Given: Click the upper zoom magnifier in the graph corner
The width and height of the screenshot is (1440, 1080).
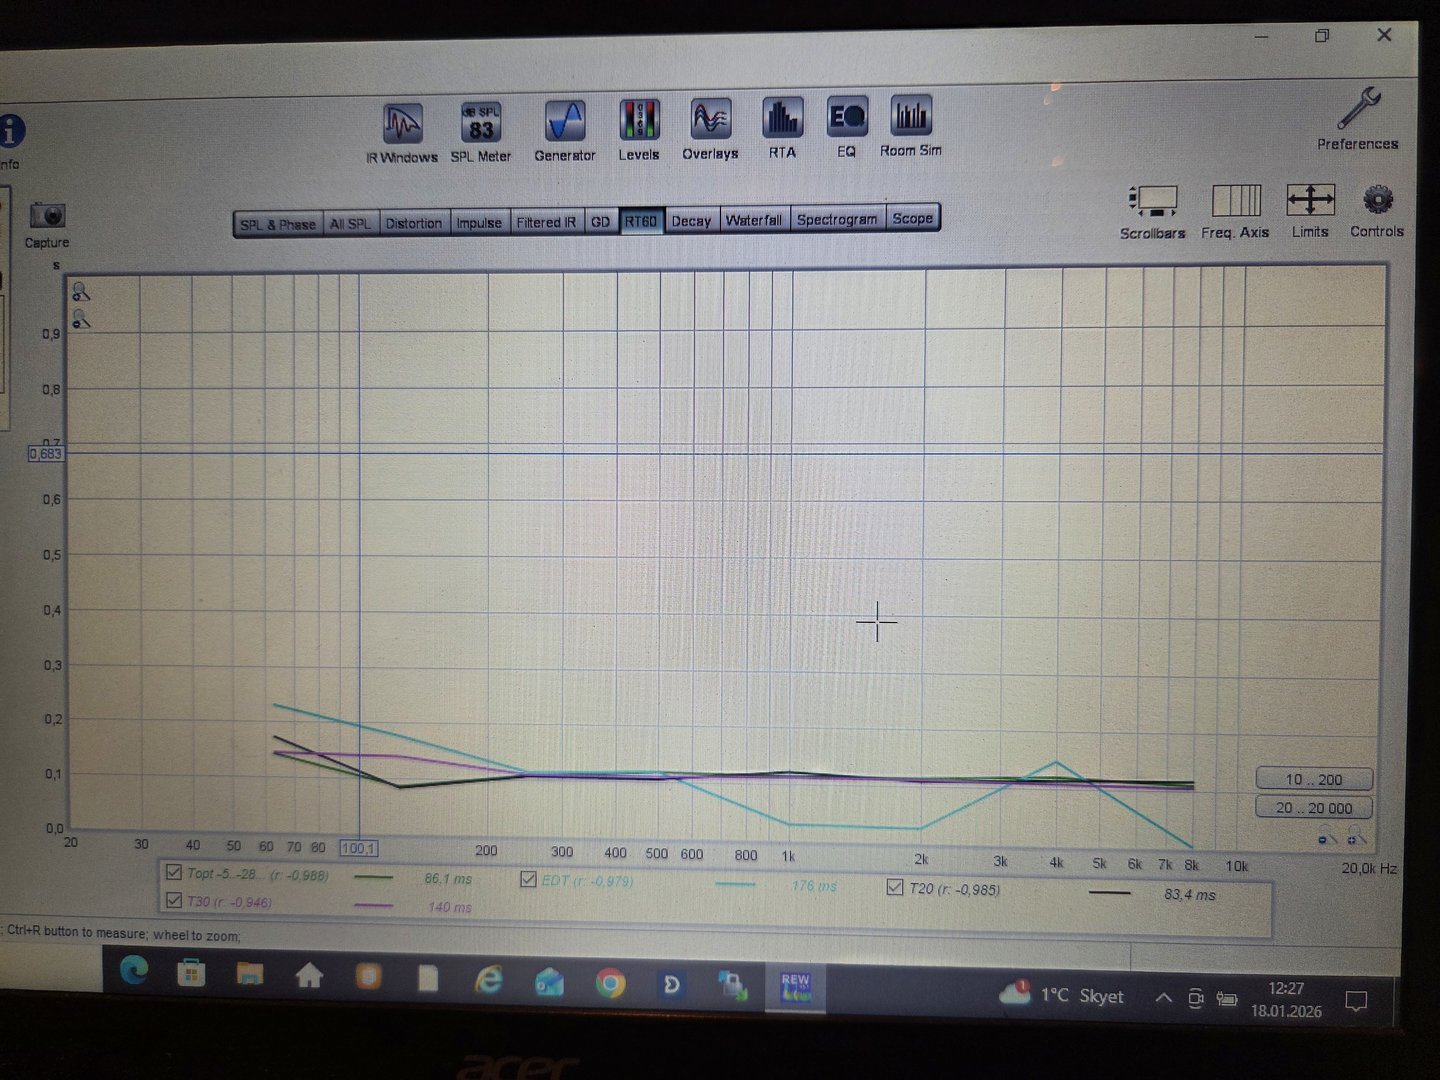Looking at the screenshot, I should click(x=81, y=292).
